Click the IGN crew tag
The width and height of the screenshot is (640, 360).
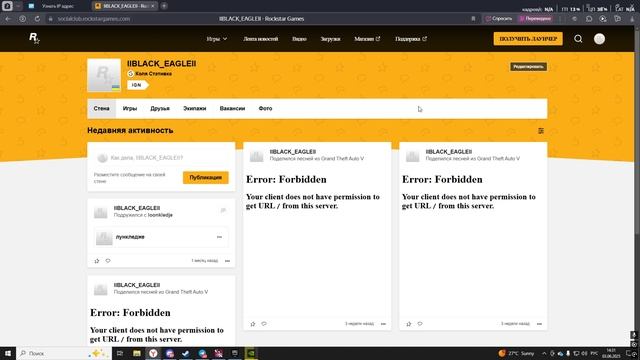(138, 85)
